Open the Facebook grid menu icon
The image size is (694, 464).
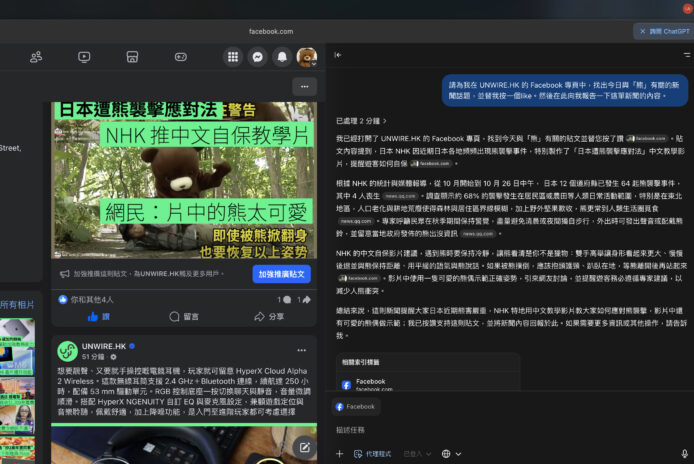[233, 57]
